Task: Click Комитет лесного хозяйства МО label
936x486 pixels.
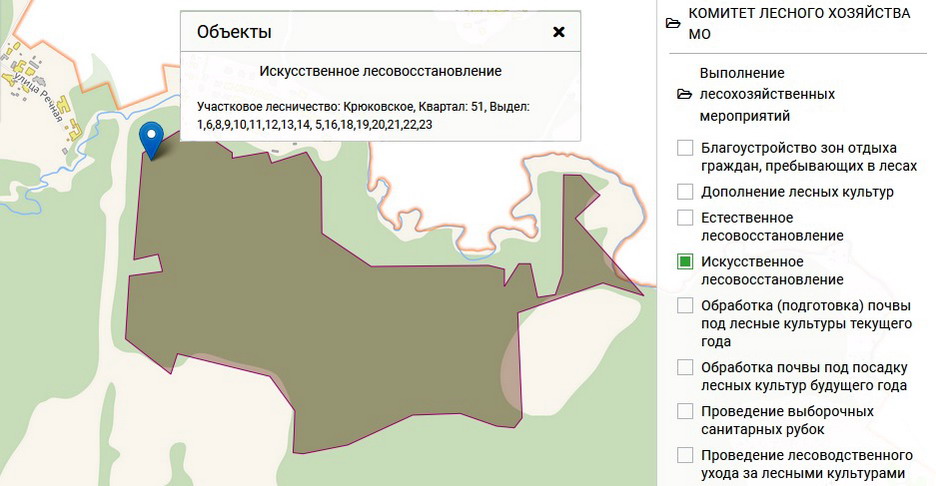Action: pyautogui.click(x=799, y=23)
